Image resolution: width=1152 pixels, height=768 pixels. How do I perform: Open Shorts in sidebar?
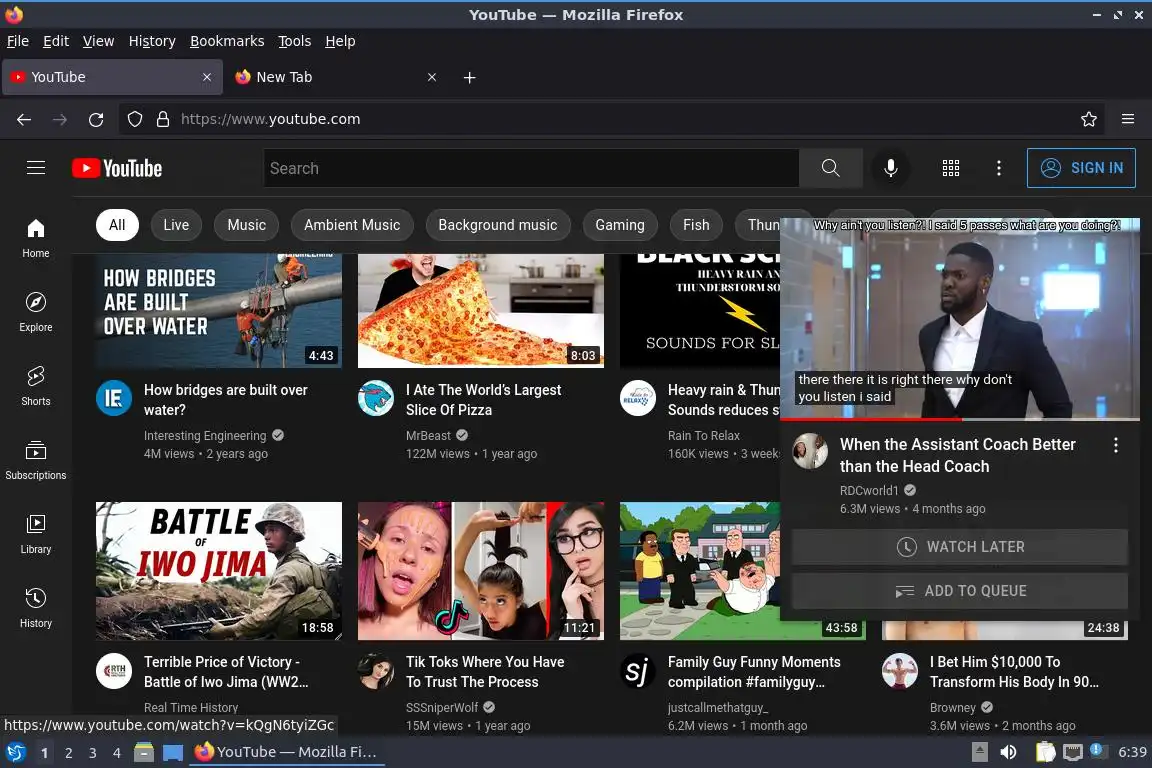tap(36, 387)
